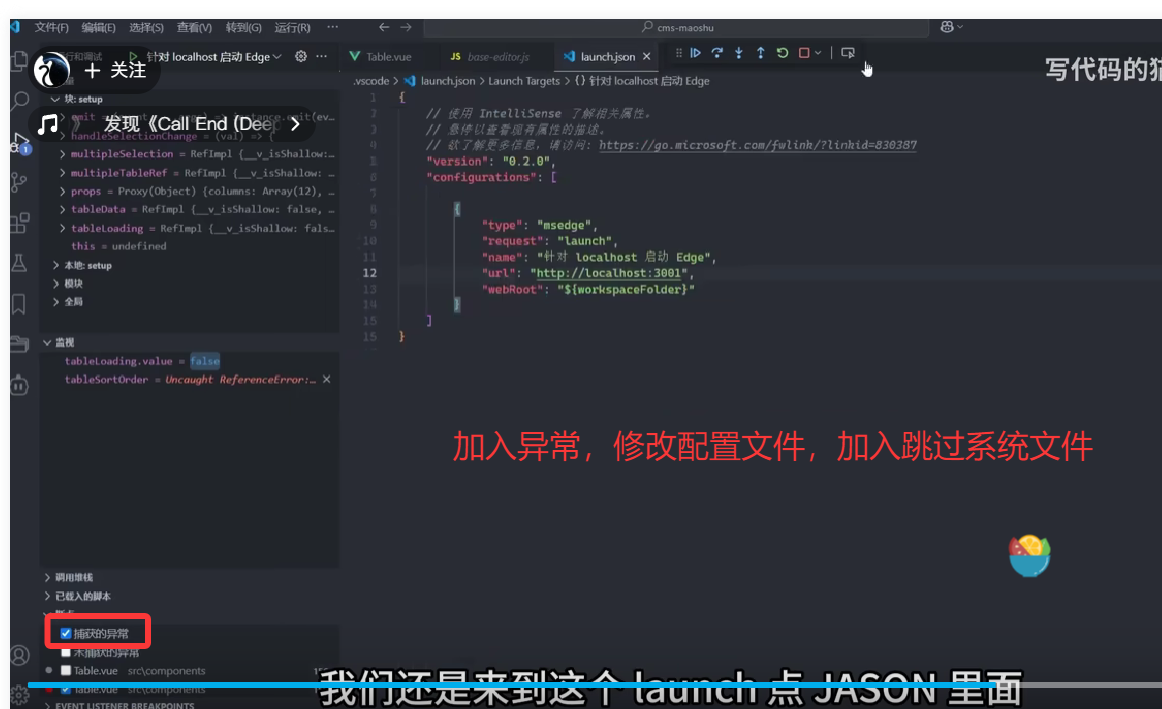Open launch.json via the debug gear icon
1162x709 pixels.
pyautogui.click(x=301, y=56)
